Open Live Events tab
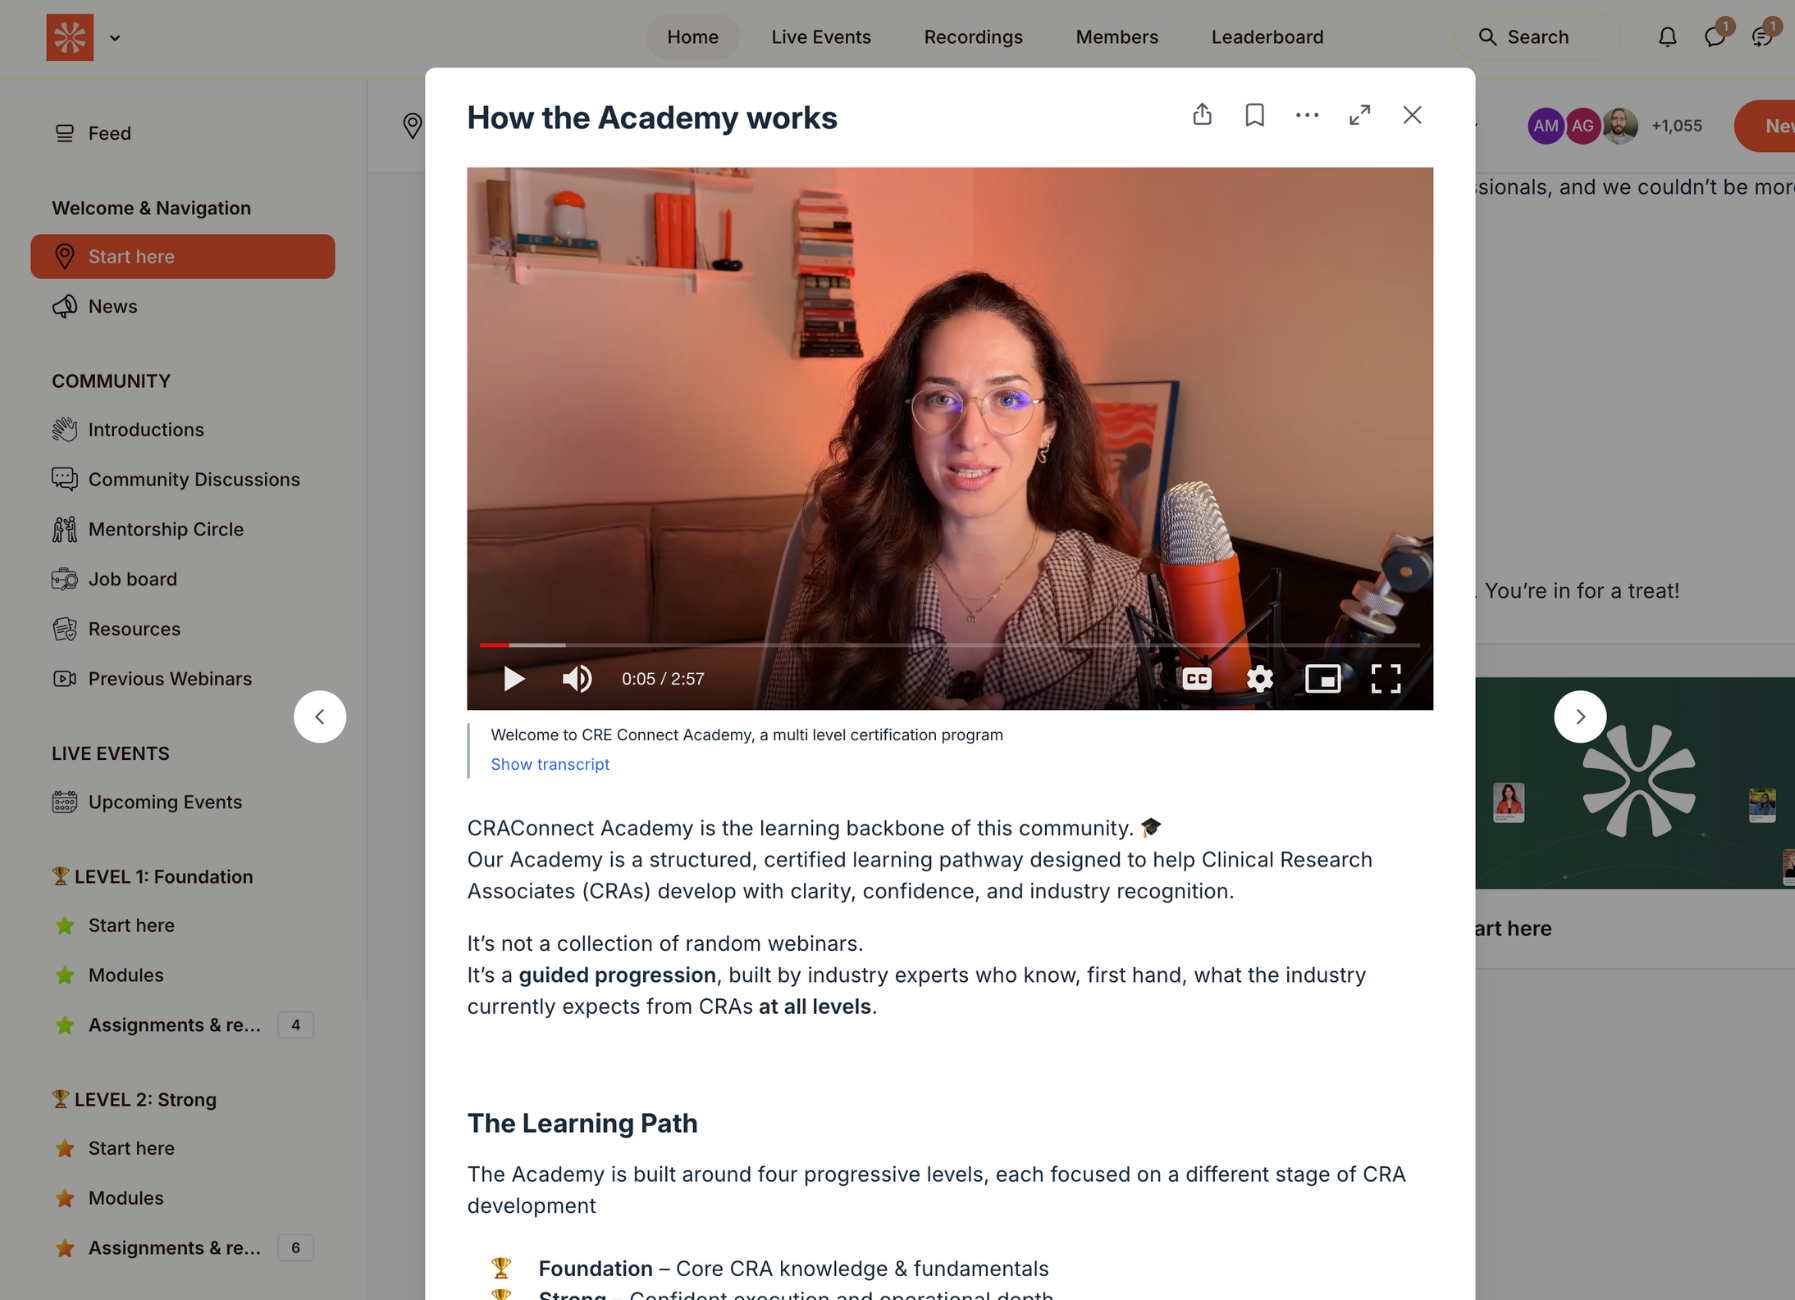1795x1300 pixels. tap(821, 37)
